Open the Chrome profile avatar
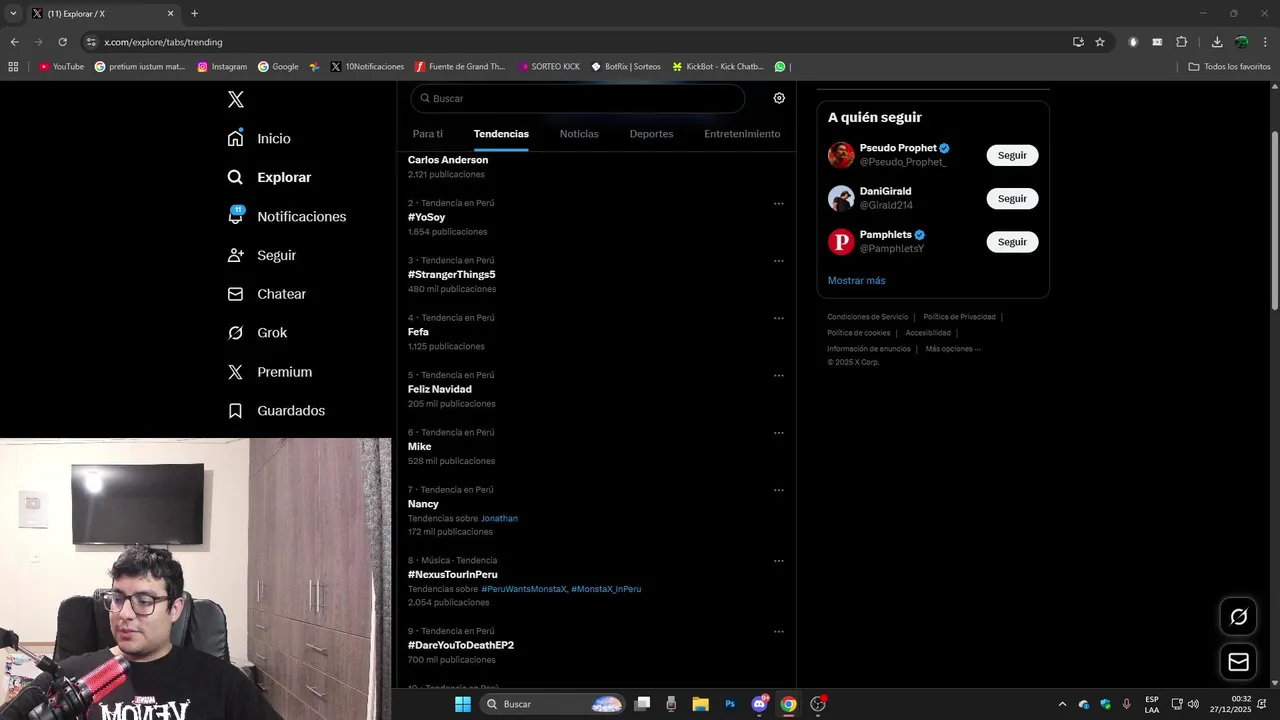This screenshot has width=1280, height=720. [1241, 42]
